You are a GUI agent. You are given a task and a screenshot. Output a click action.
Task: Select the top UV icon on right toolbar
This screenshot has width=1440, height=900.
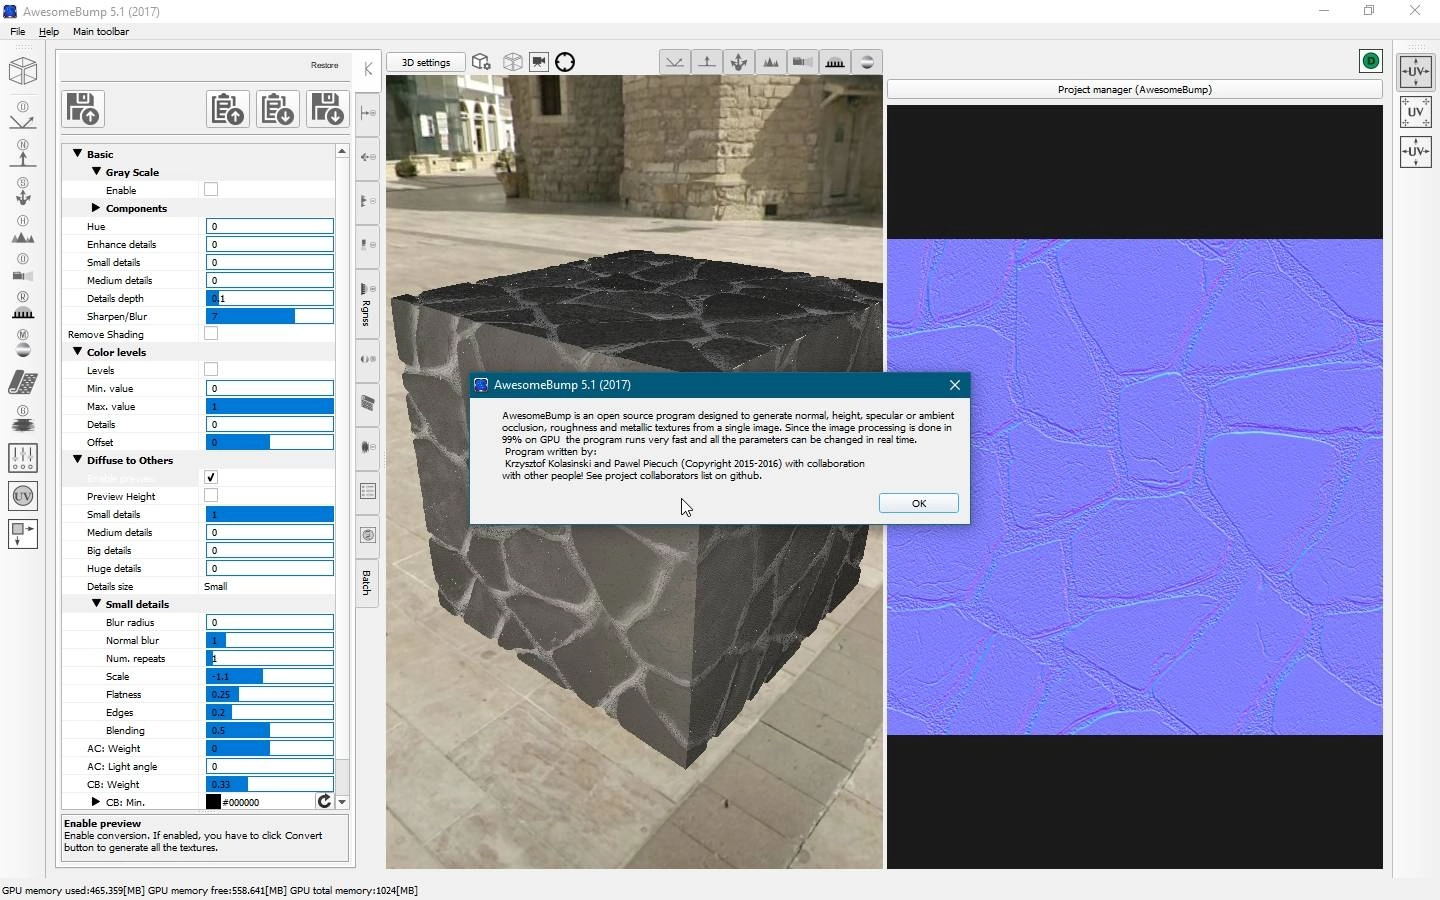click(x=1415, y=71)
